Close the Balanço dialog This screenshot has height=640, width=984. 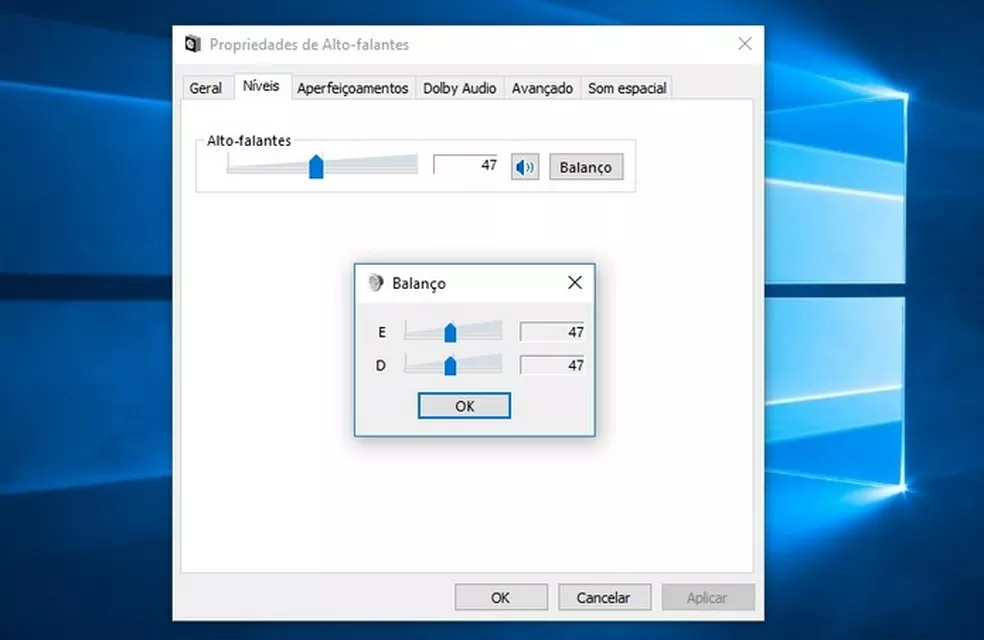575,283
